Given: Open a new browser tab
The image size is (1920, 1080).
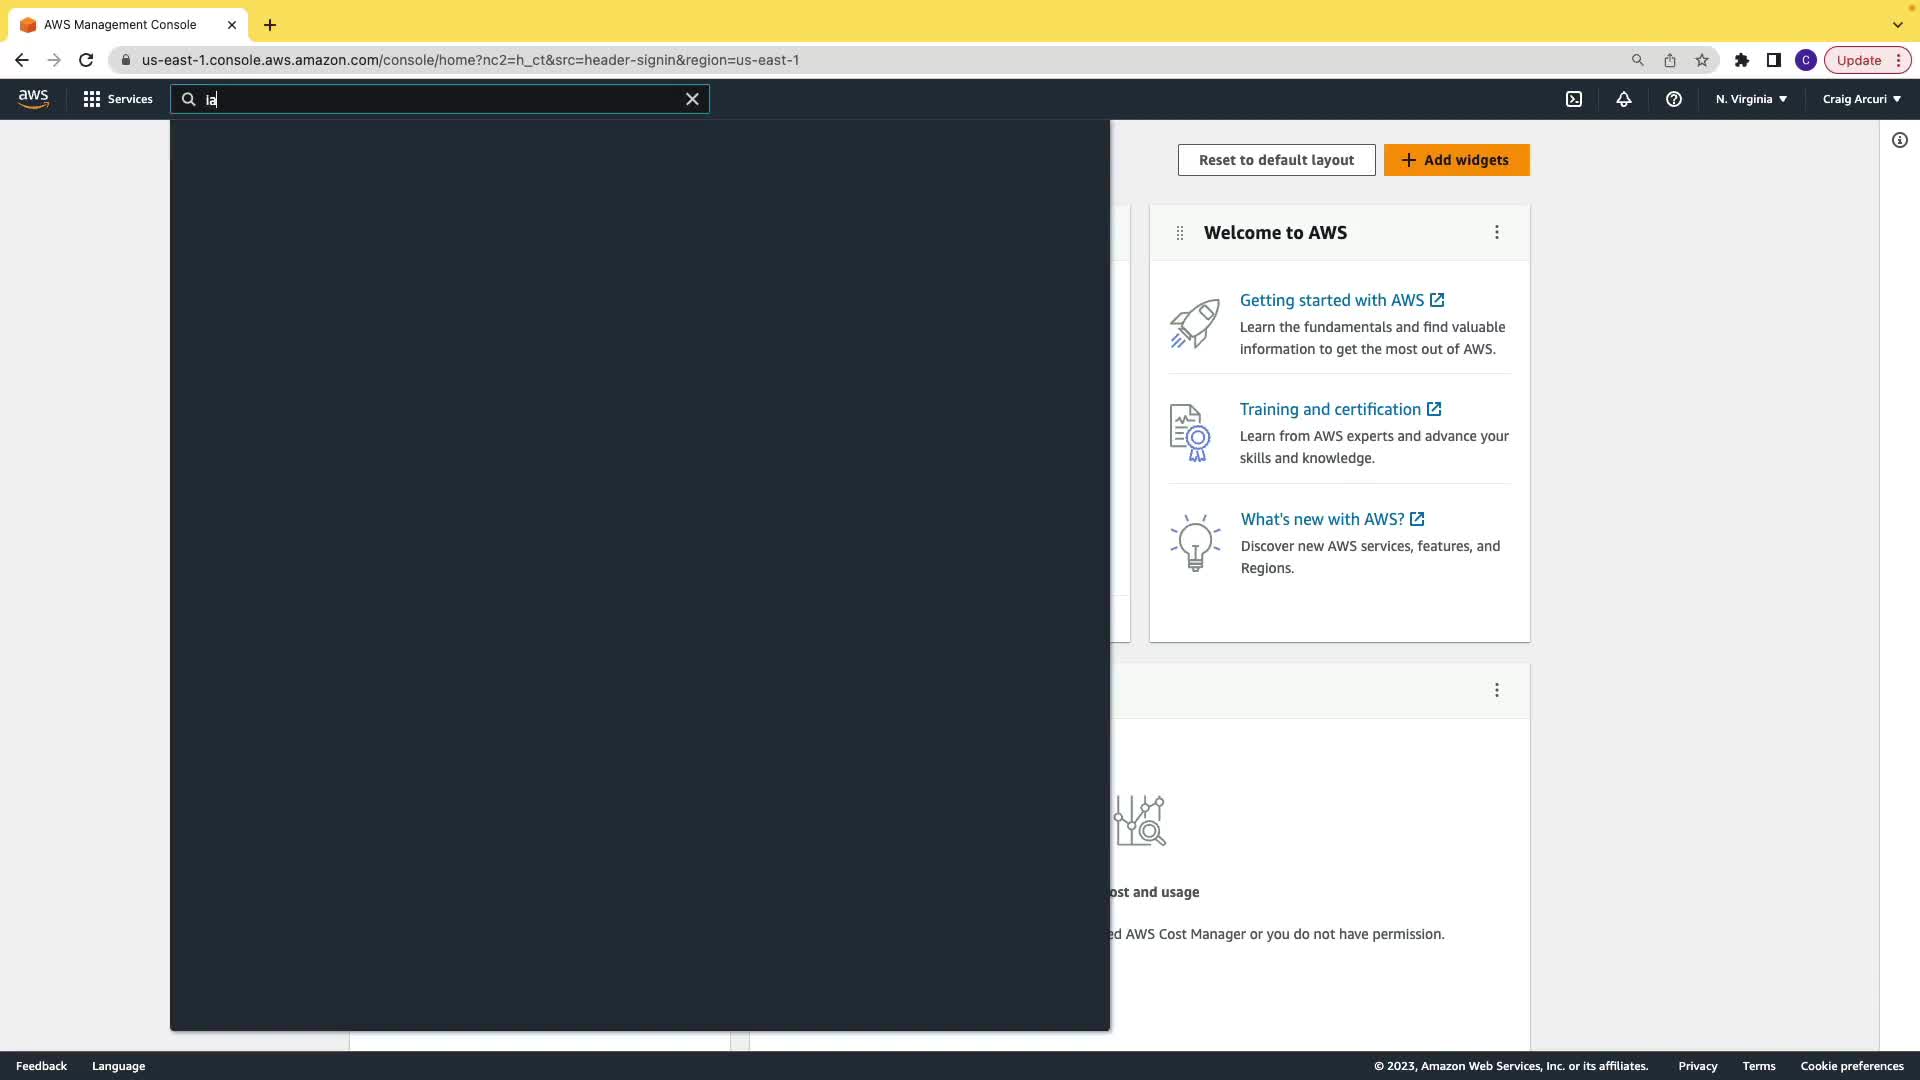Looking at the screenshot, I should pos(270,25).
